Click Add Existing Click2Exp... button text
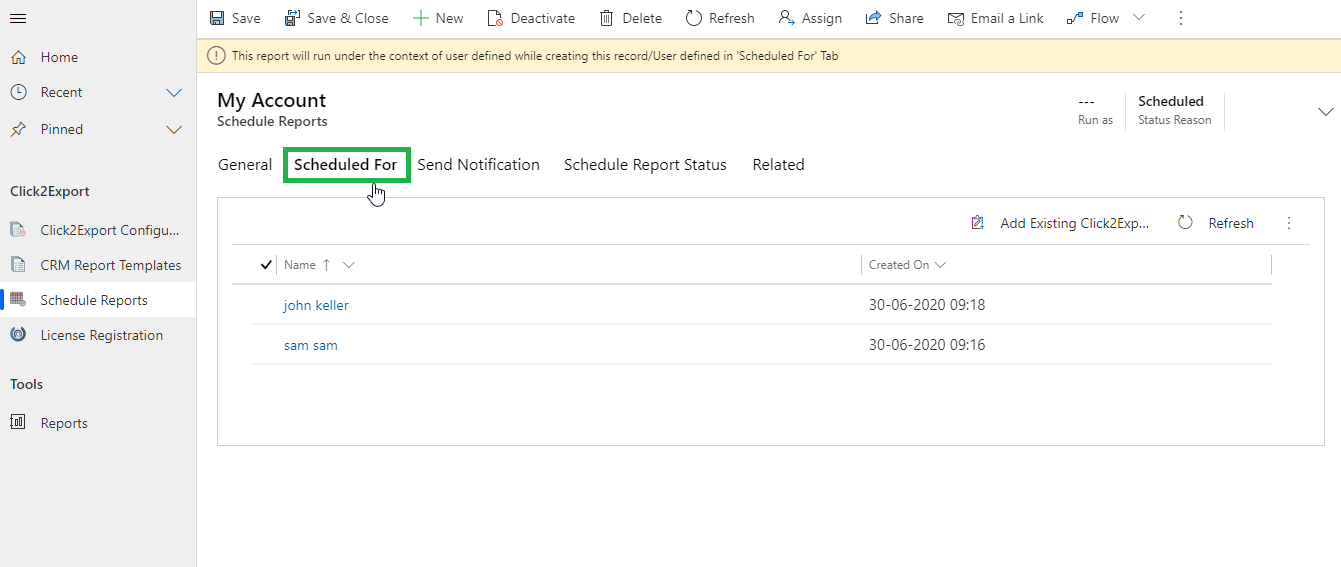The width and height of the screenshot is (1341, 567). point(1075,223)
